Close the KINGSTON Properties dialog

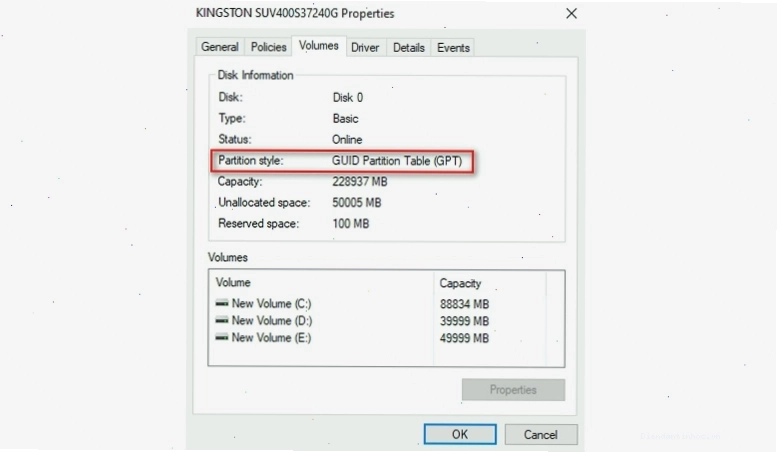coord(571,13)
